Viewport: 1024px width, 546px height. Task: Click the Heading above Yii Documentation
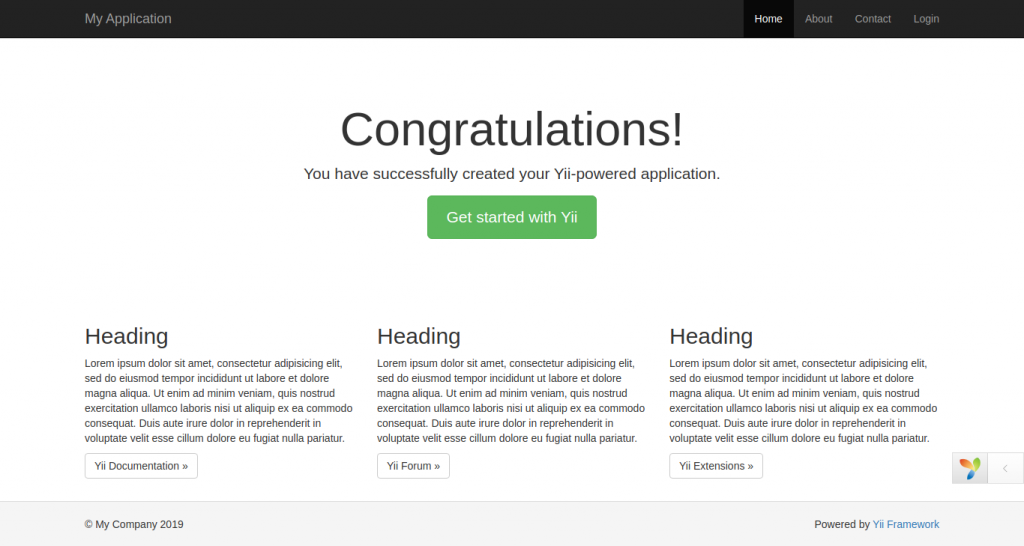(126, 336)
